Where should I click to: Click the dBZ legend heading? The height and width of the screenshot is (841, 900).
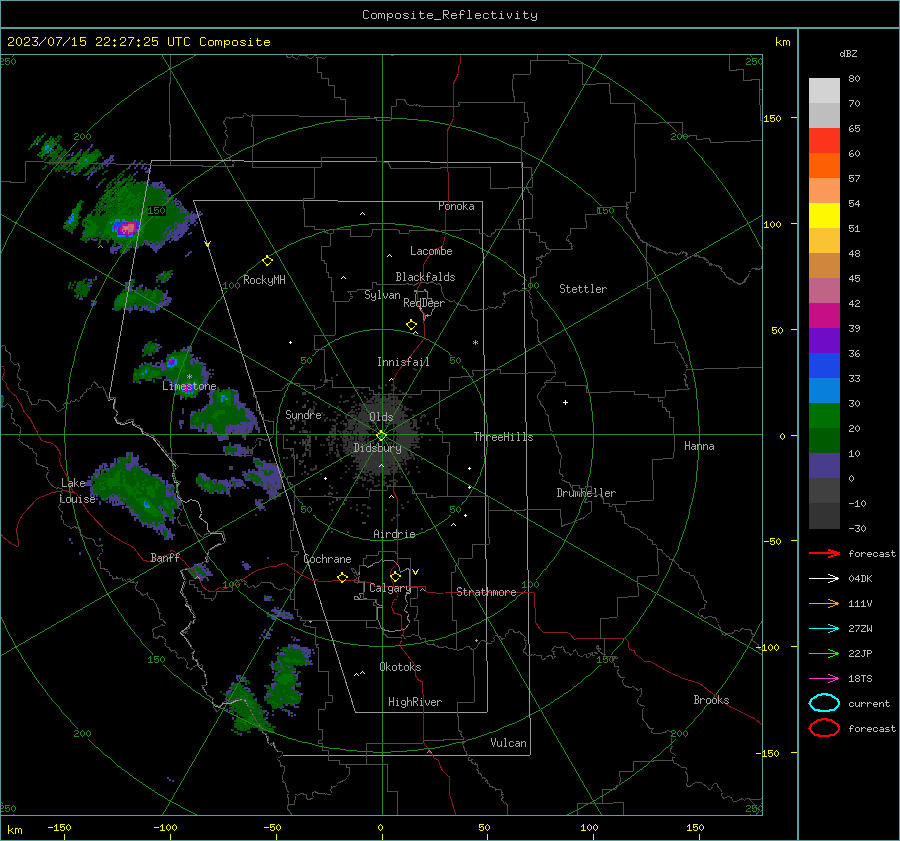(x=848, y=53)
